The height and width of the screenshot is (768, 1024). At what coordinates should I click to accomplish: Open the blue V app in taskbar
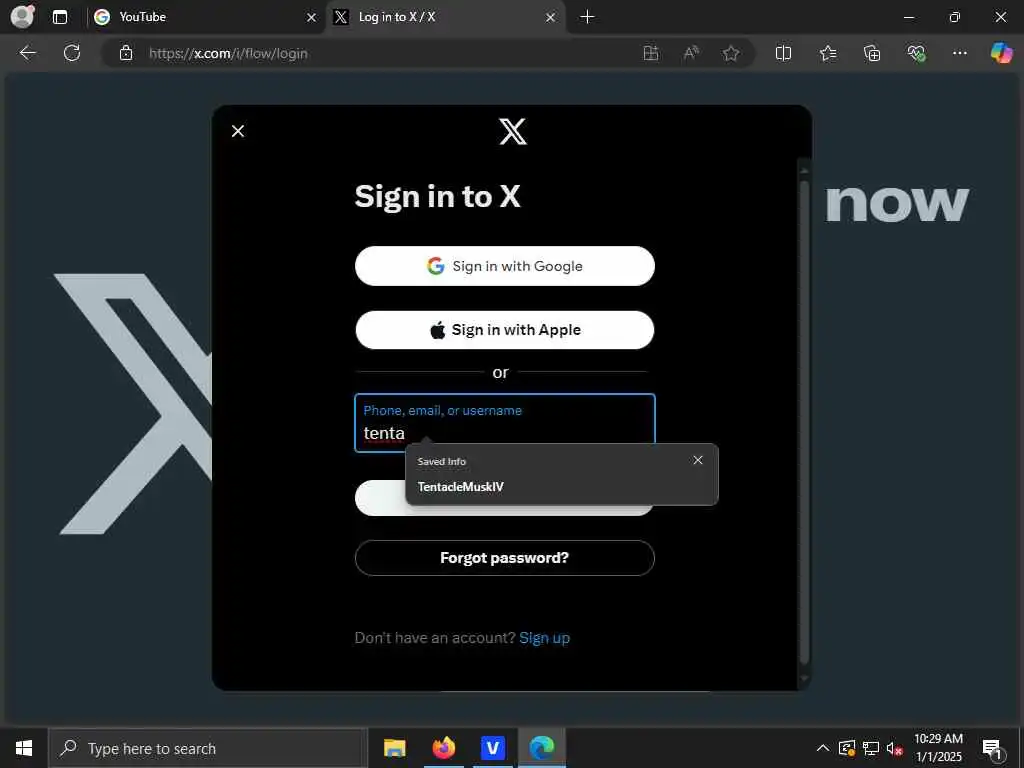(492, 748)
